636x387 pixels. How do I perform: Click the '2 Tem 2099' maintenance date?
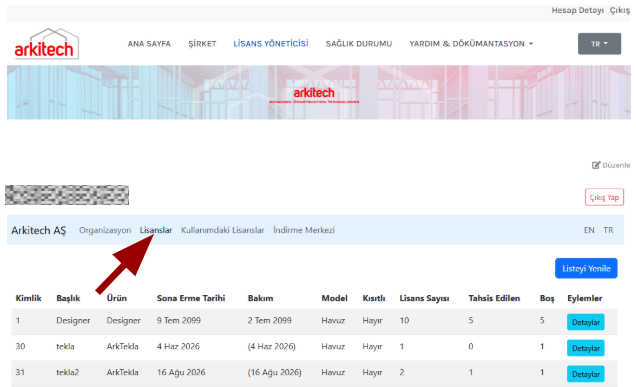tap(270, 320)
